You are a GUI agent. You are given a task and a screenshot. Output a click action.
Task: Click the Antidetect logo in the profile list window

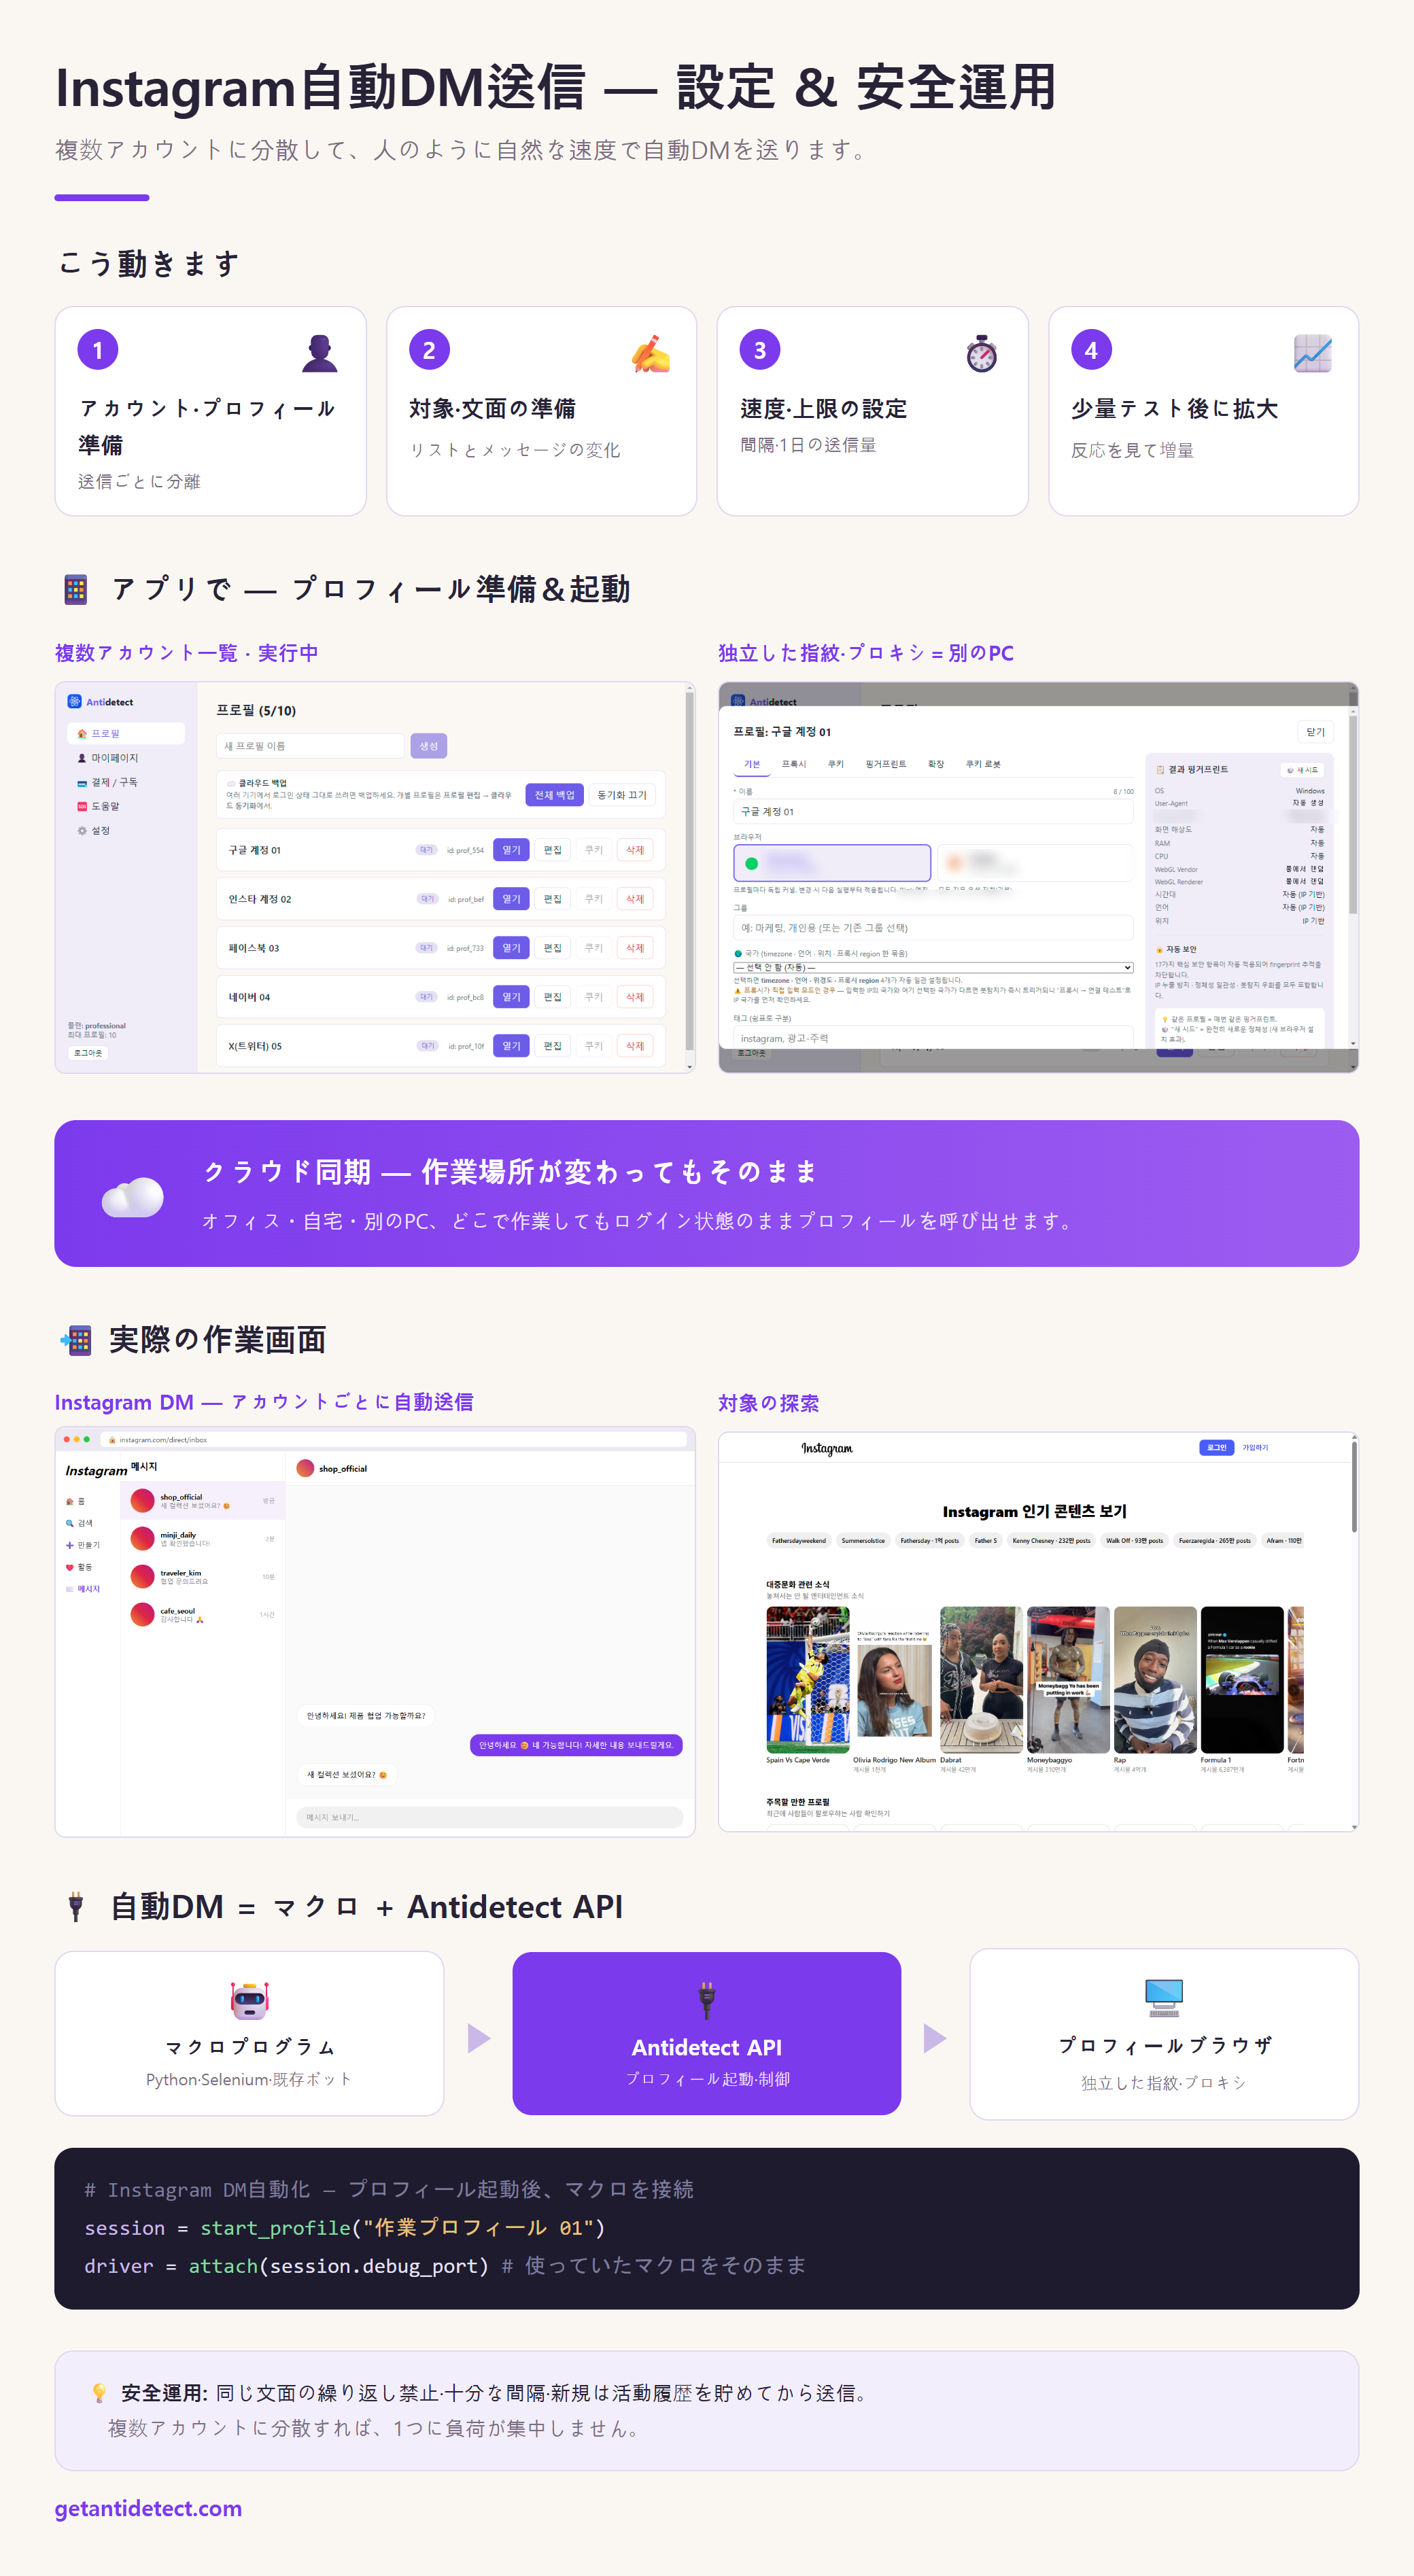click(x=100, y=702)
